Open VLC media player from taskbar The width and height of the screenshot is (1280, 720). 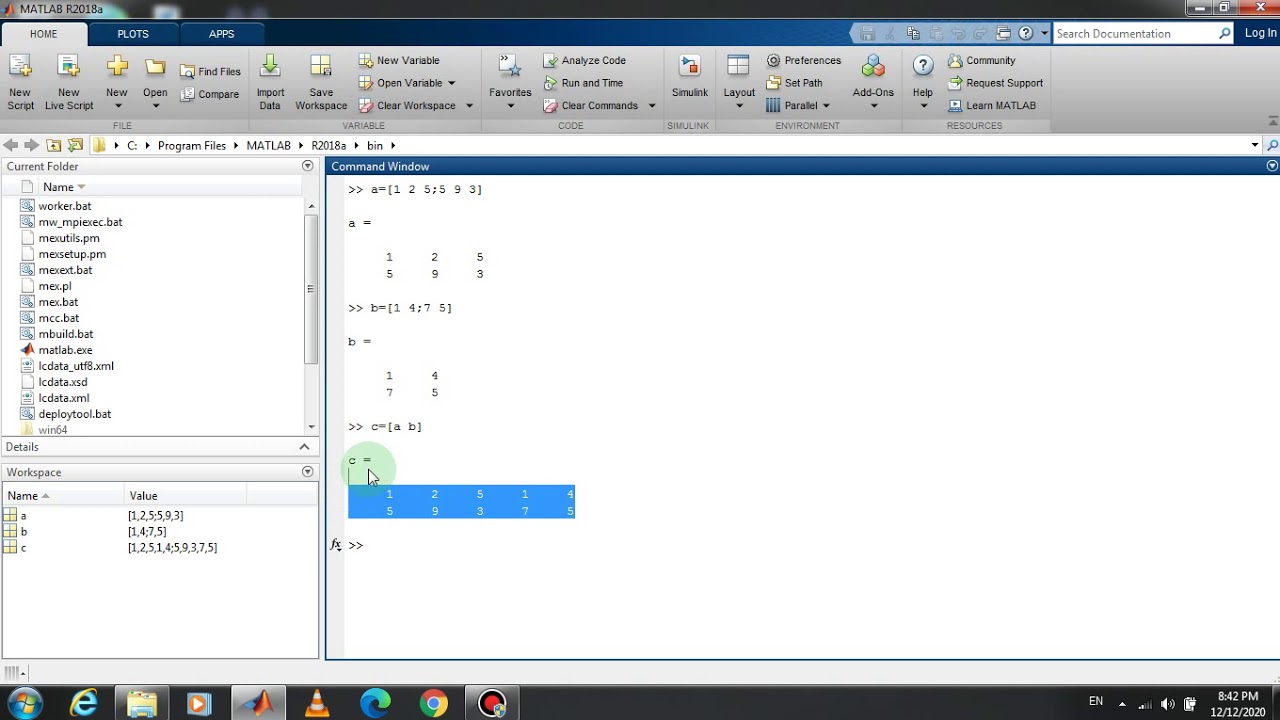pos(317,704)
